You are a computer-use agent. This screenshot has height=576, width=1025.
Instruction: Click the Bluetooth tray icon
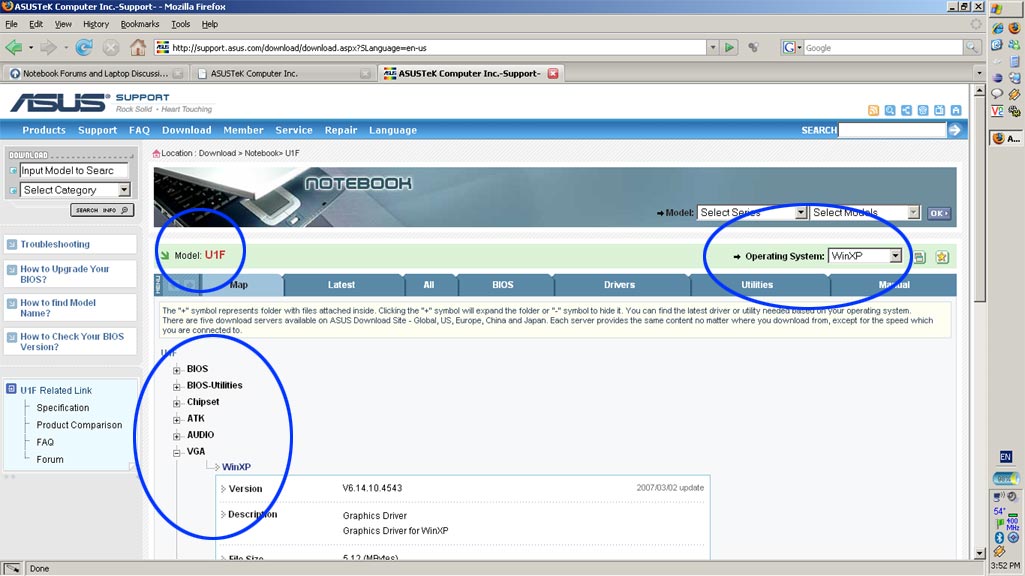pyautogui.click(x=999, y=537)
